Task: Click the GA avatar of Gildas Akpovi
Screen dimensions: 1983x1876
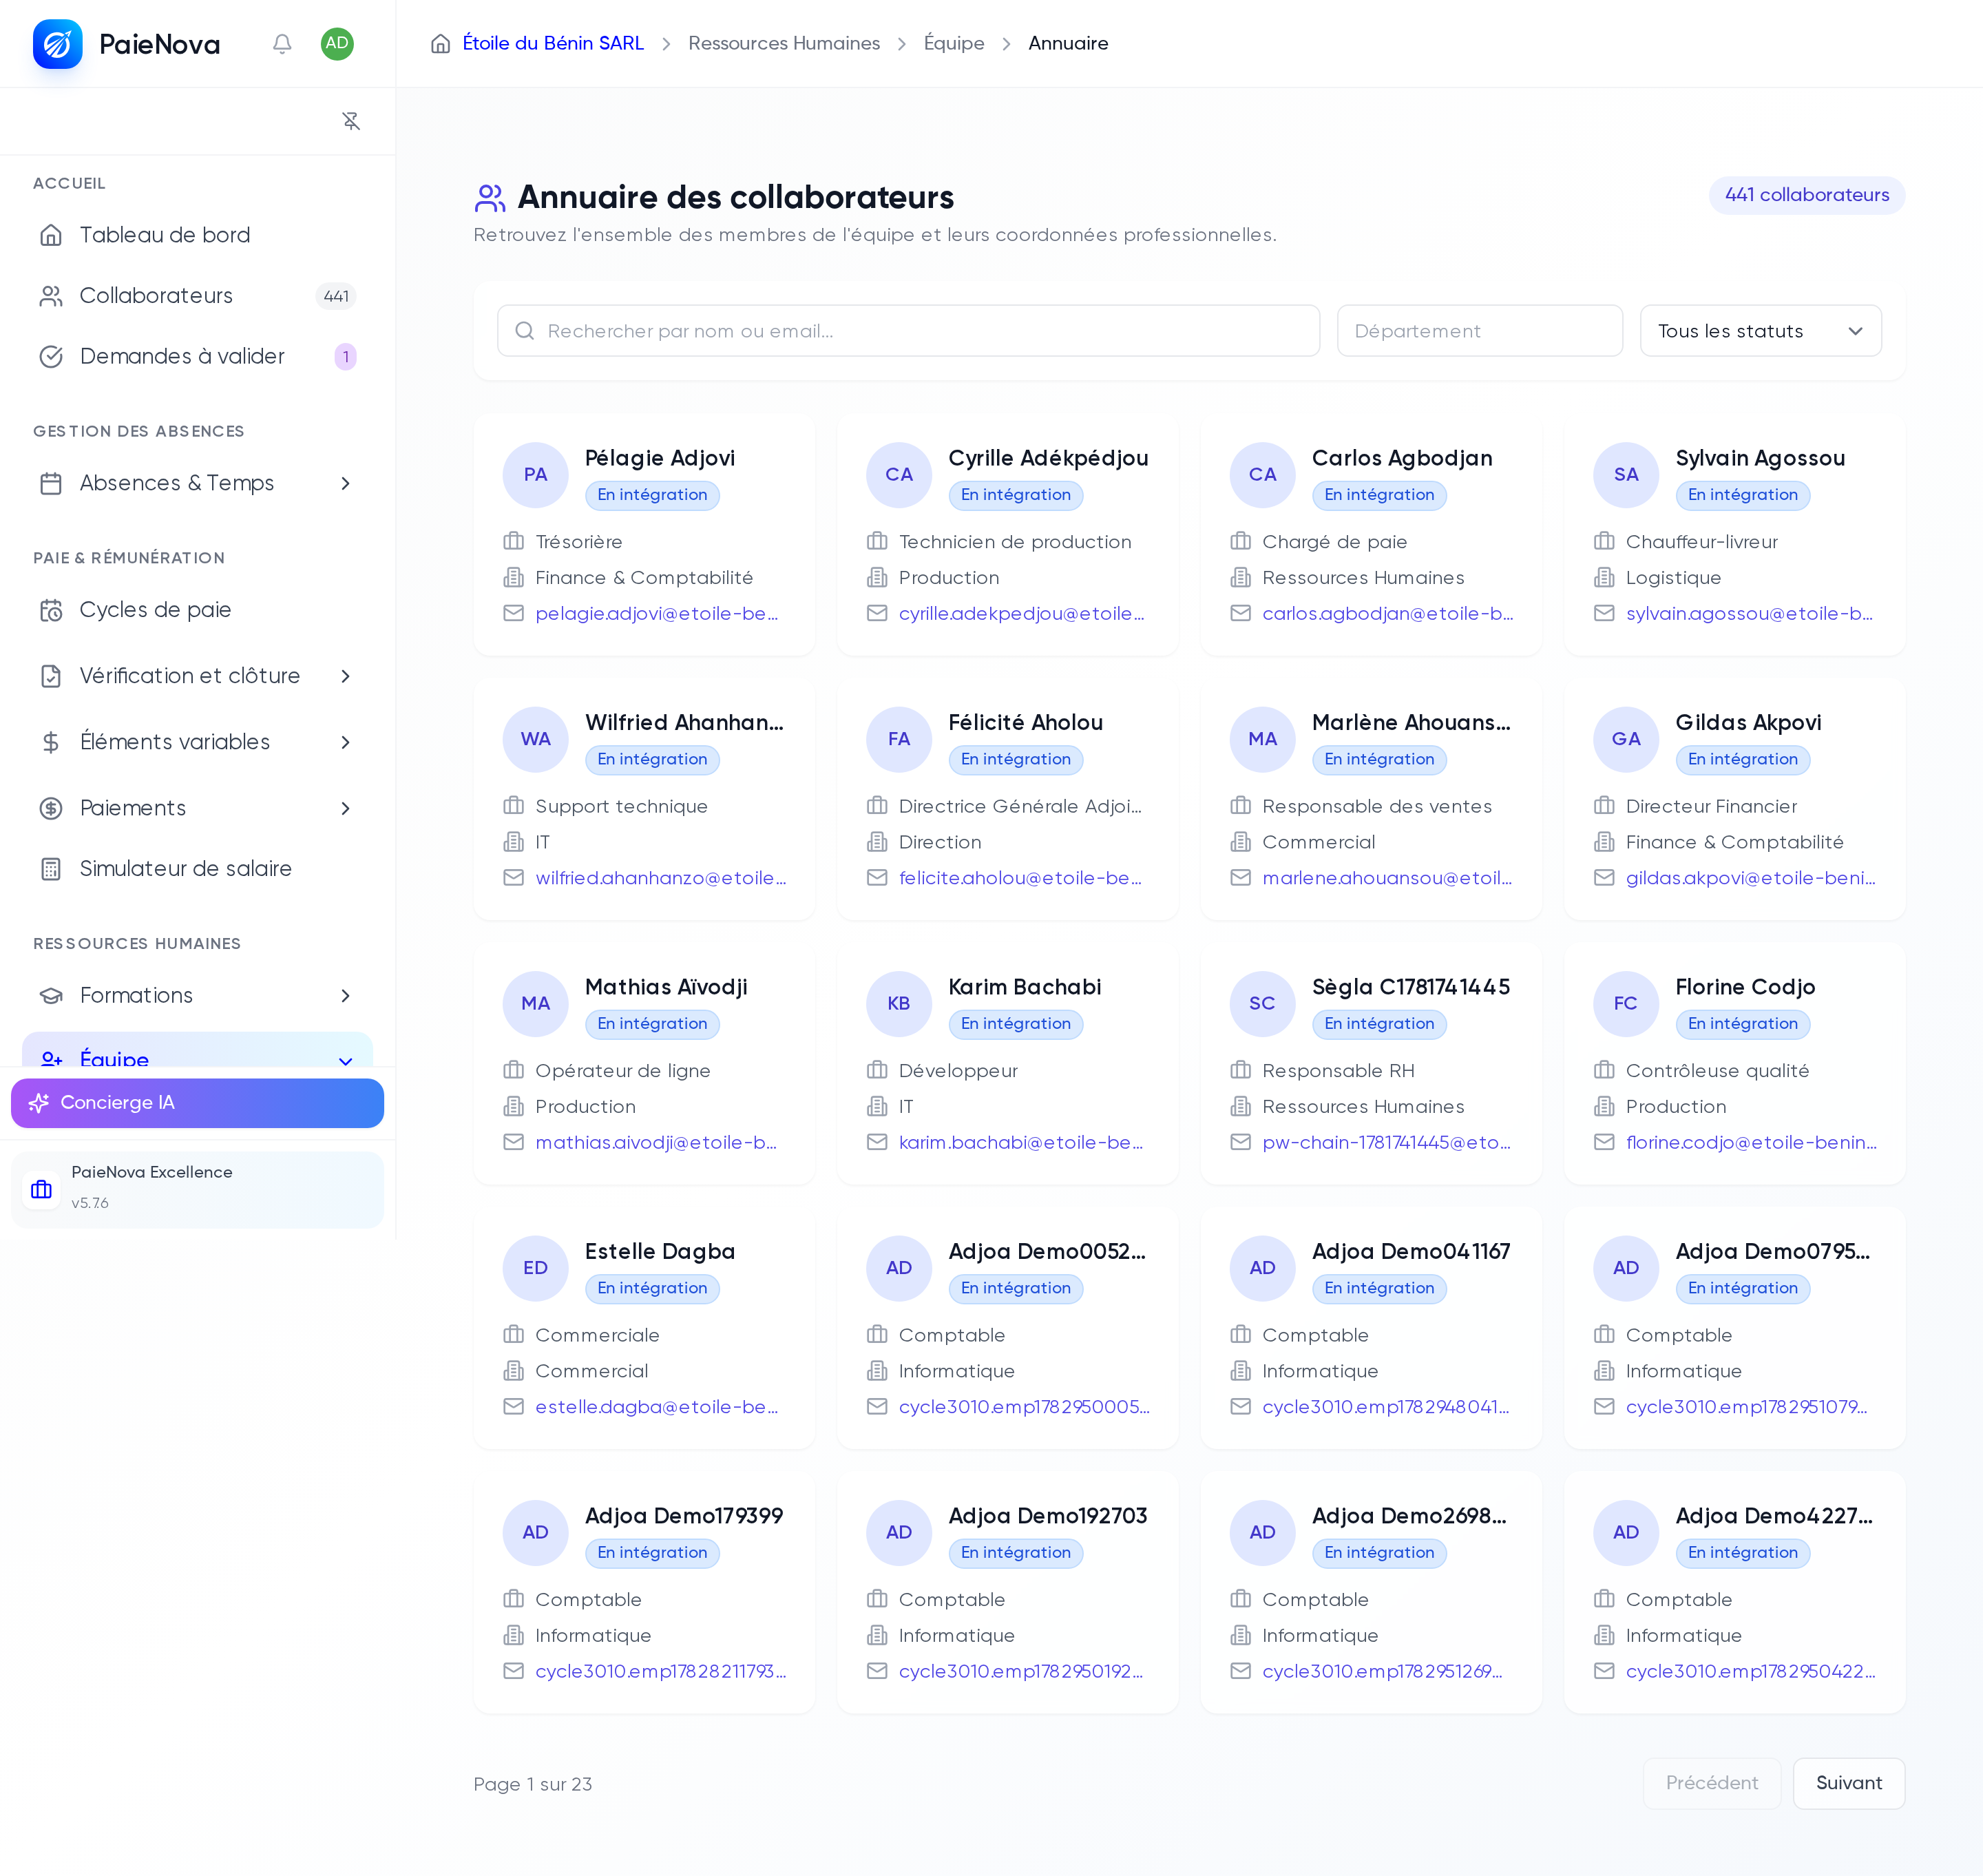Action: 1626,739
